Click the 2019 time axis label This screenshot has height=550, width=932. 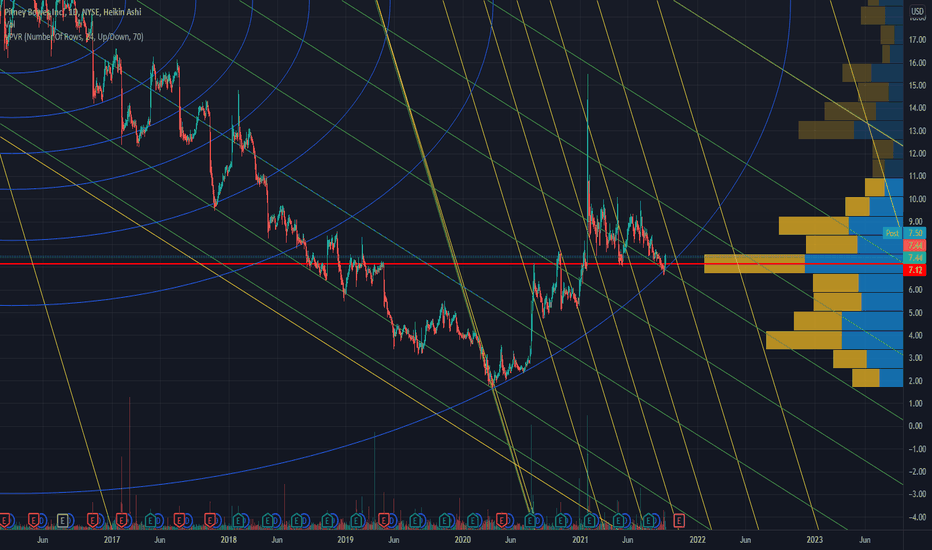pyautogui.click(x=345, y=540)
